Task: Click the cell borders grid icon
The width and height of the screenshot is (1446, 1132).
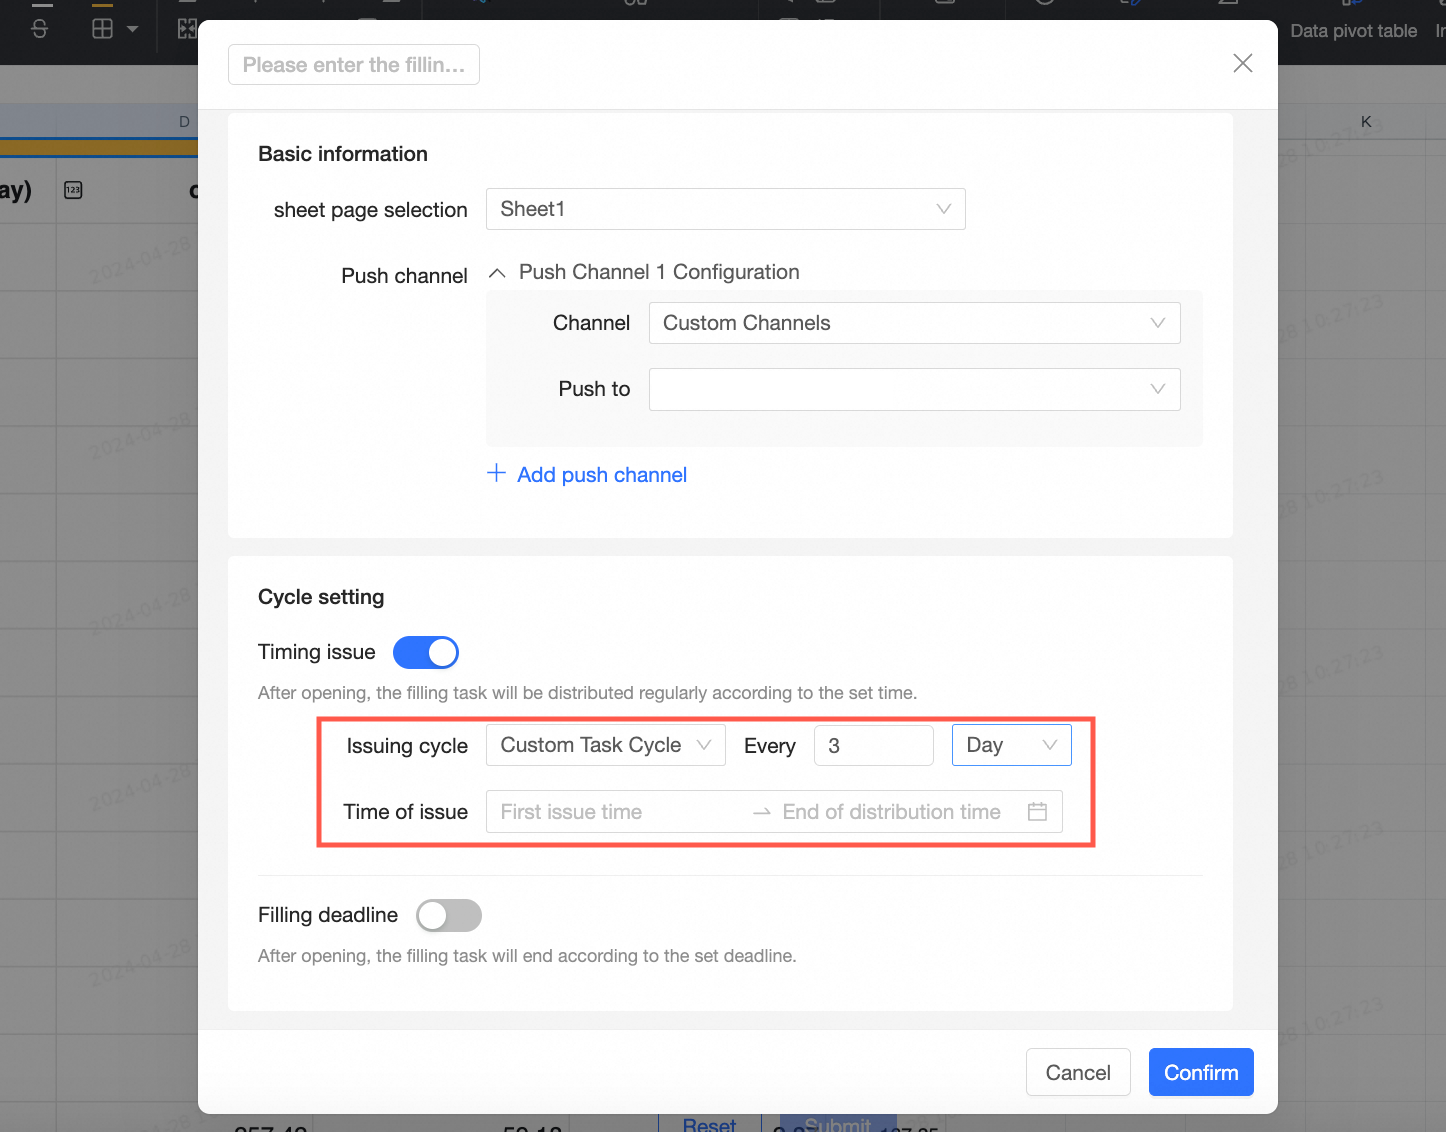Action: pyautogui.click(x=102, y=29)
